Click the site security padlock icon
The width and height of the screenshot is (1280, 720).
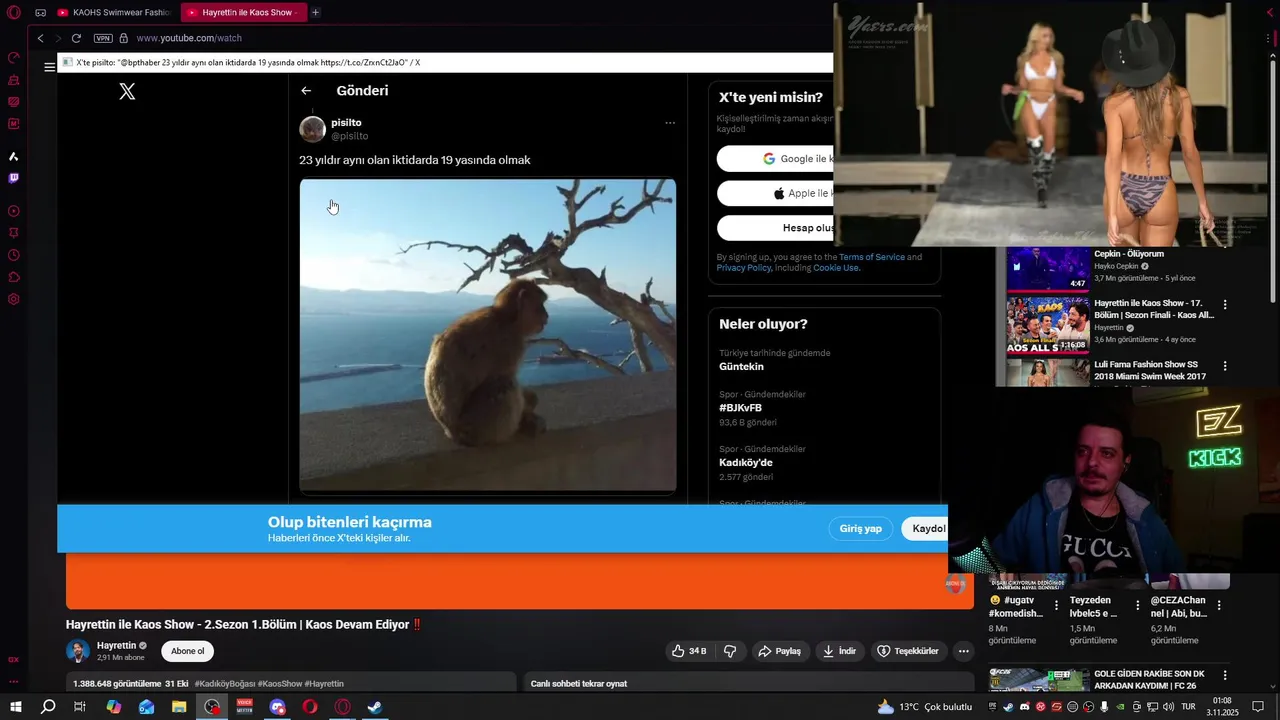coord(124,38)
